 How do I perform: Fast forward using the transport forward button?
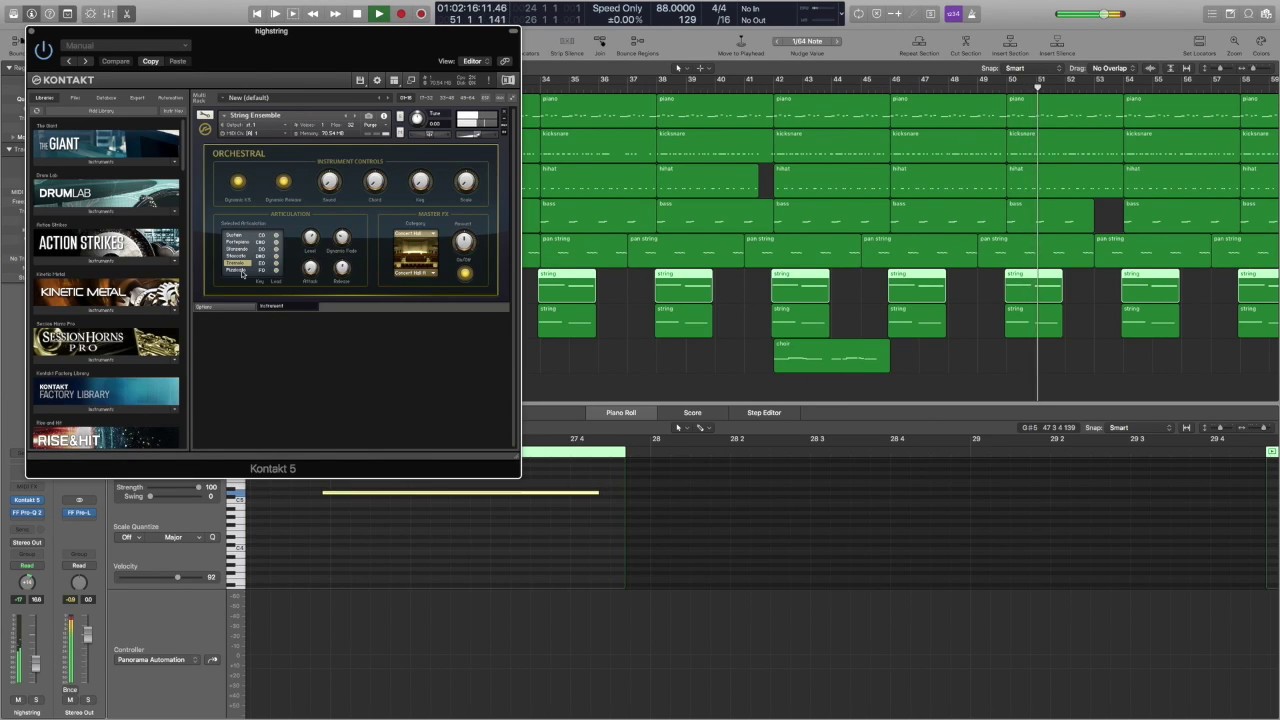pos(335,14)
